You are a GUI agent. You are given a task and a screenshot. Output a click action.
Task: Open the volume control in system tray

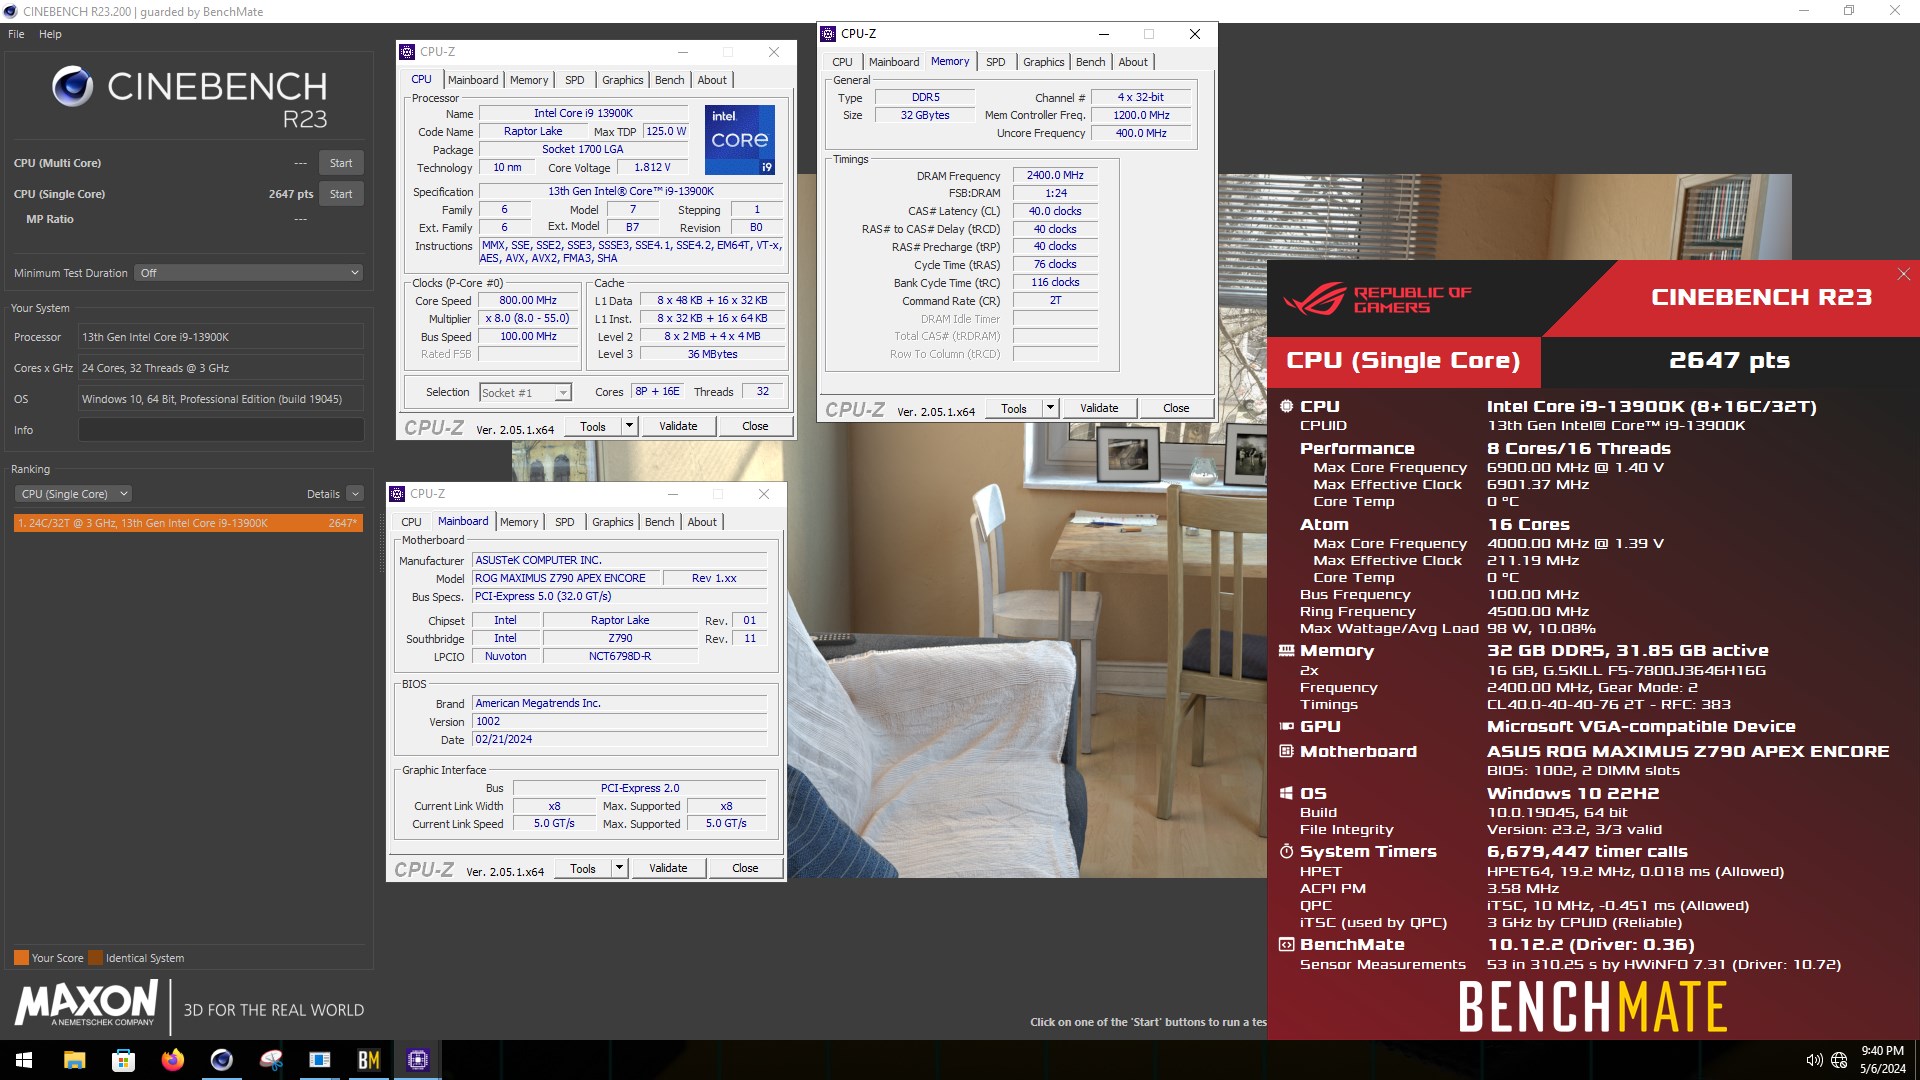point(1814,1060)
